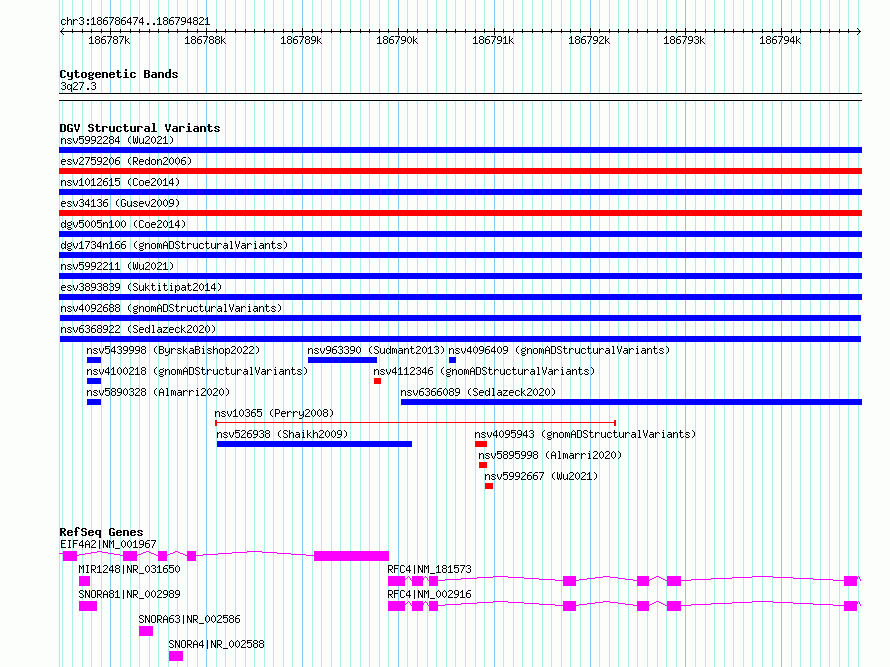Click the 186792k ruler tick label
Screen dimensions: 890x667
(x=589, y=40)
